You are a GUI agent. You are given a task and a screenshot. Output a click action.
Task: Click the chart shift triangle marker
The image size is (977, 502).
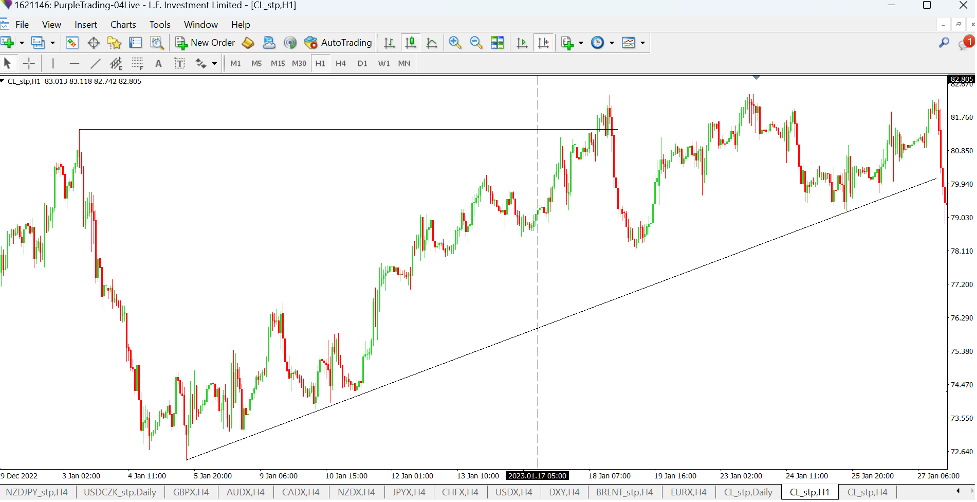[x=756, y=78]
